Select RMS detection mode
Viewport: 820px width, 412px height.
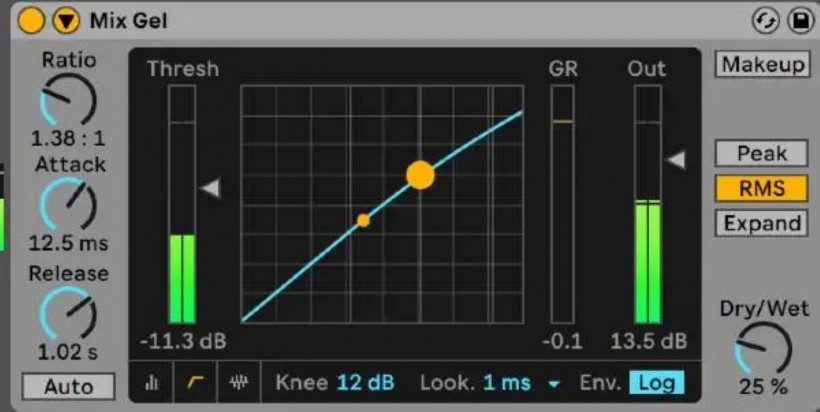[x=762, y=188]
